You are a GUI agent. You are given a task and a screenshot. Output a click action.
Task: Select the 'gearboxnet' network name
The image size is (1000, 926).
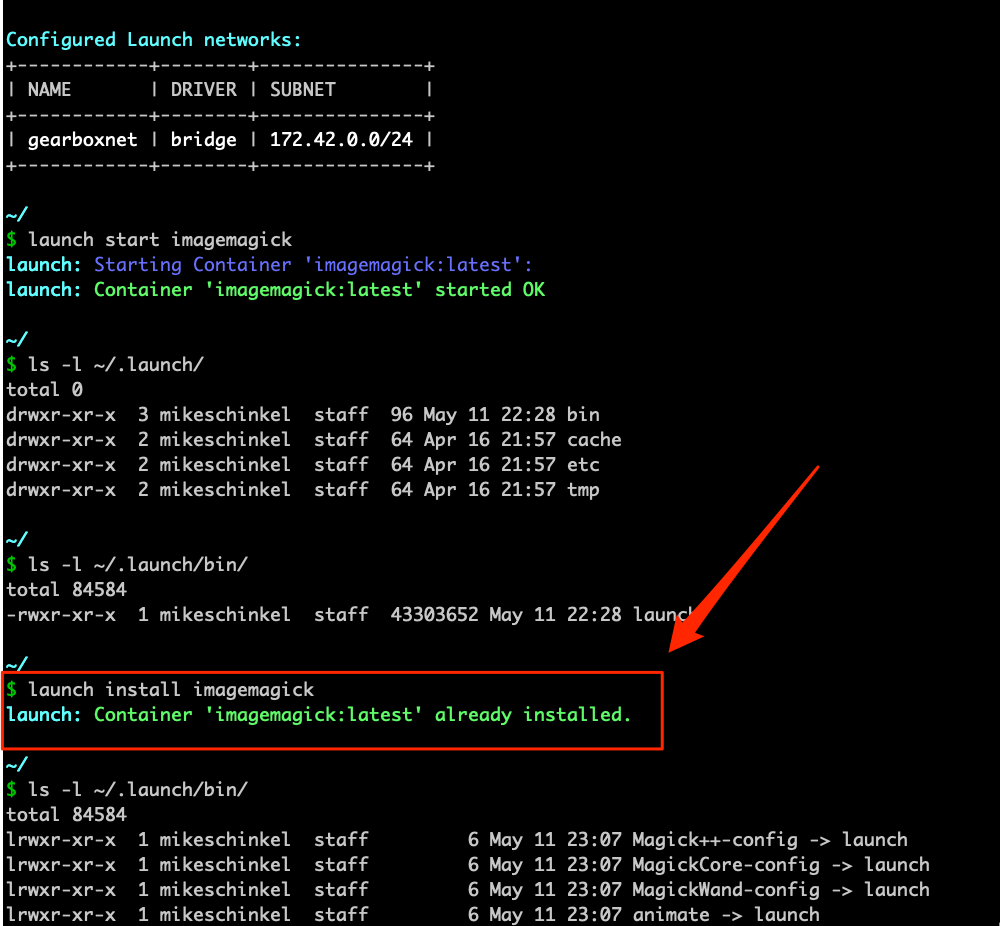(82, 140)
